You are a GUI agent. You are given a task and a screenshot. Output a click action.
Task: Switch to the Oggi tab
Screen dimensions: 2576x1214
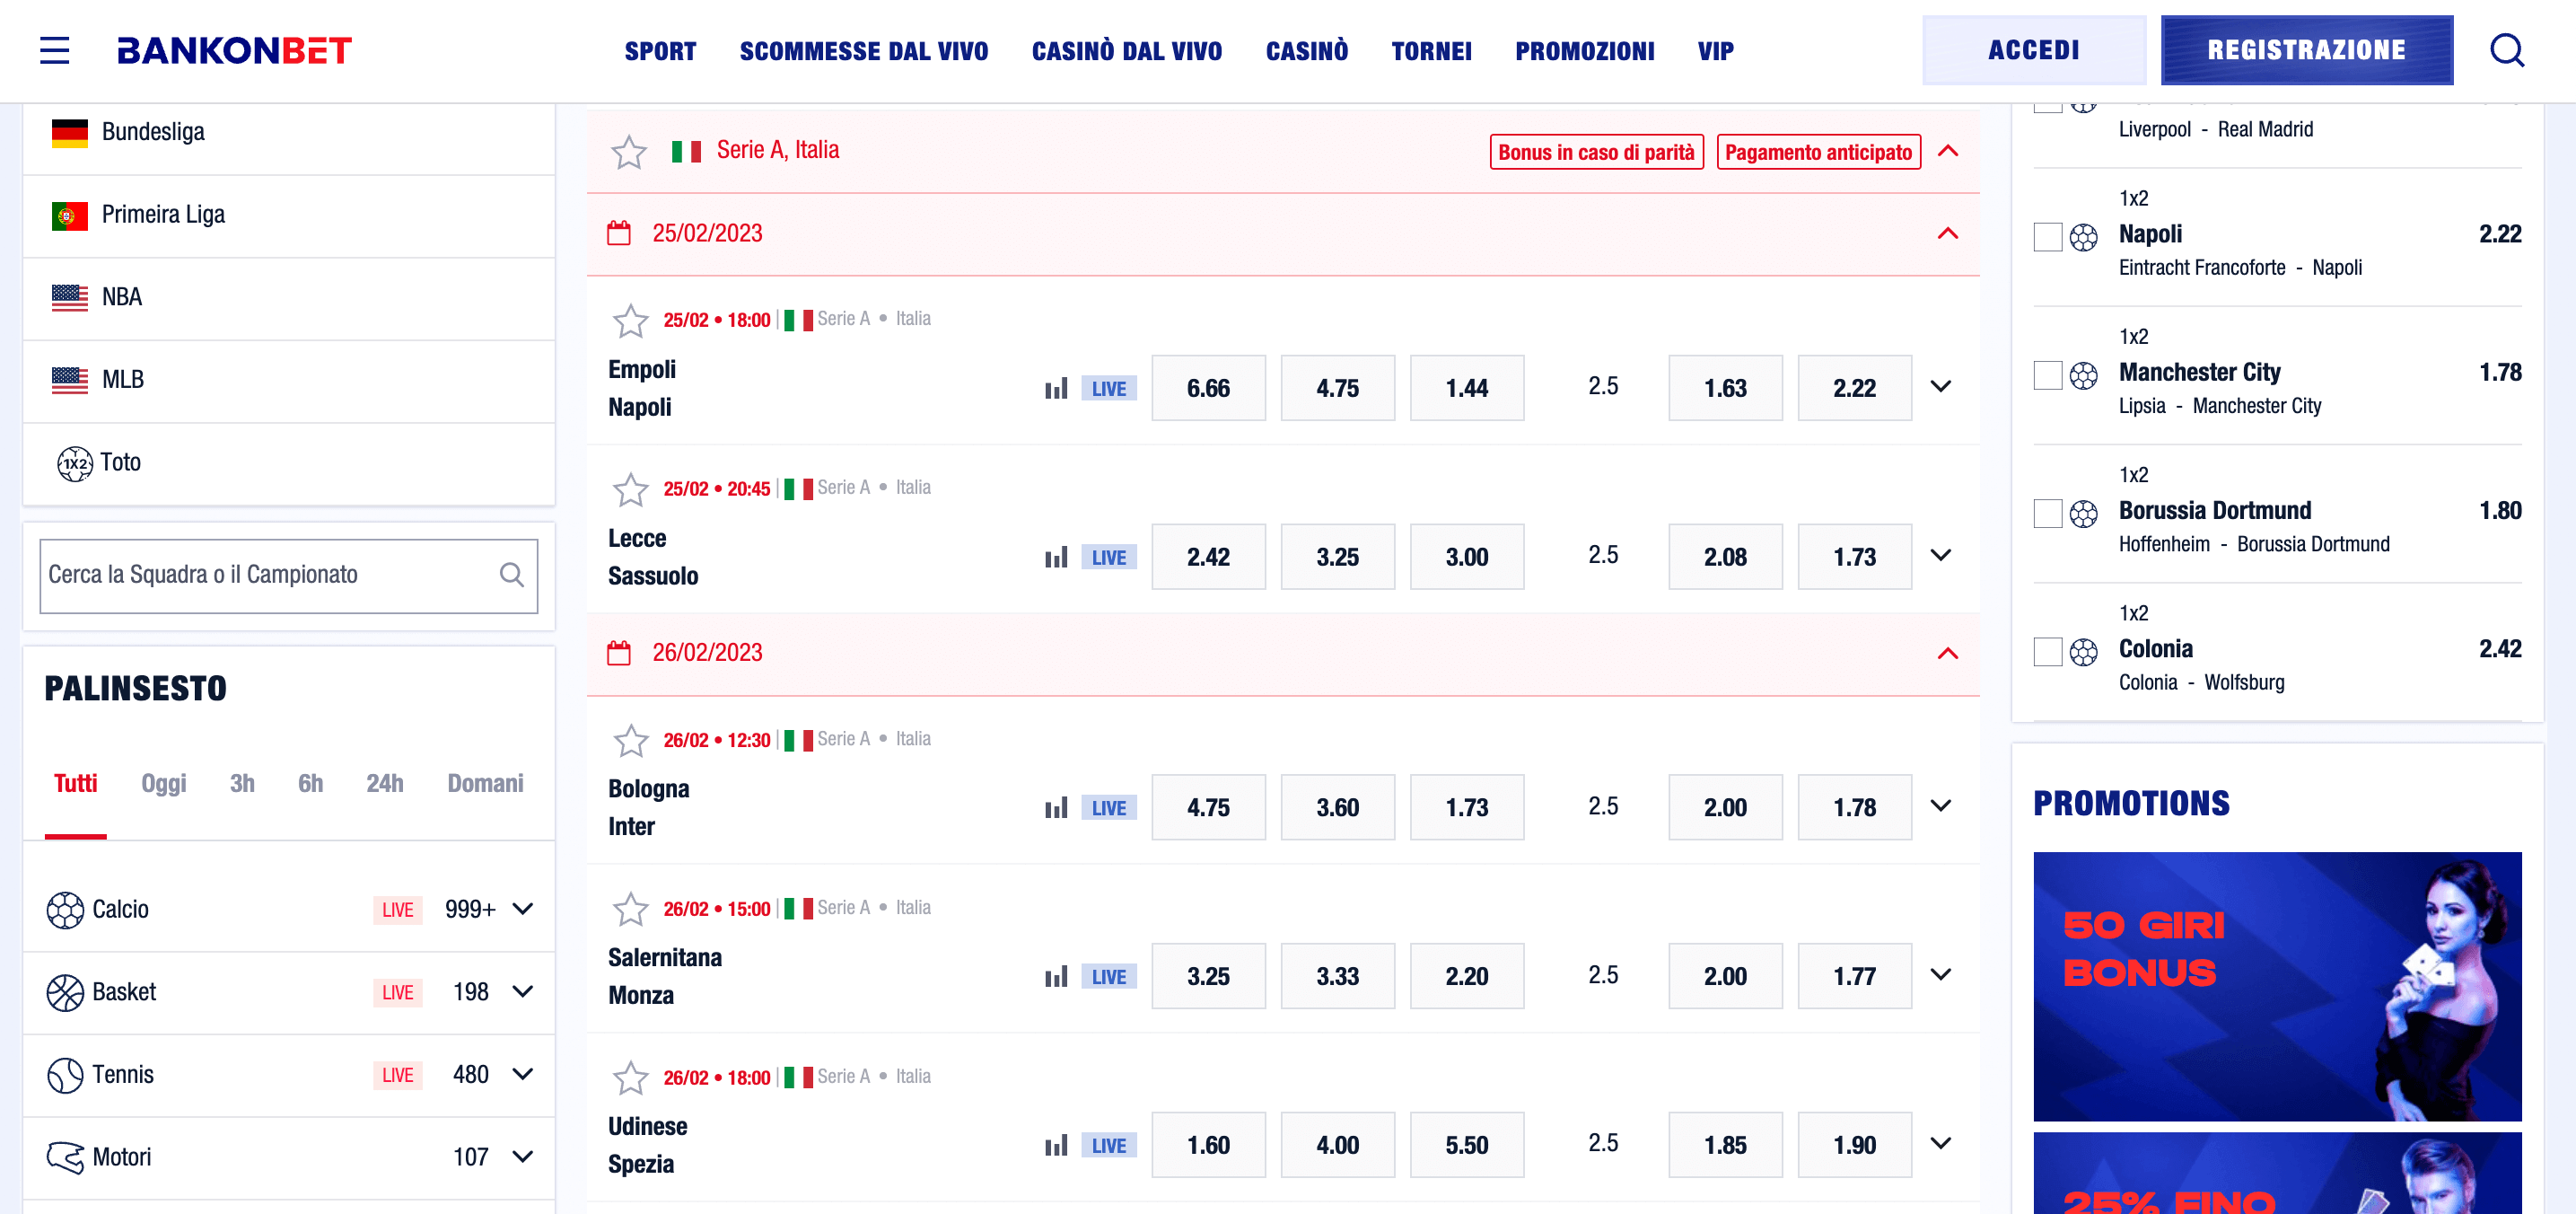pos(163,783)
